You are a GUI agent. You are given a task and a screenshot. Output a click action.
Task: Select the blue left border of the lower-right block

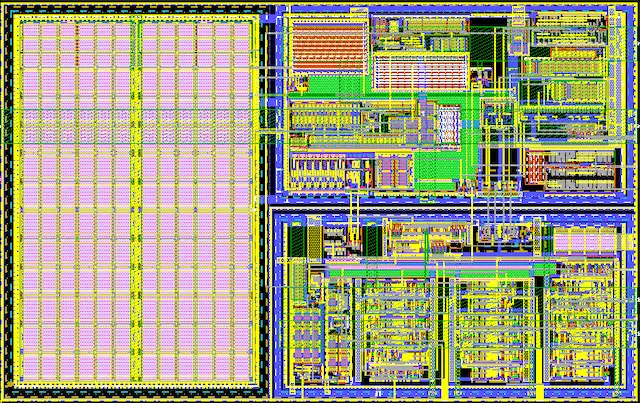click(277, 300)
